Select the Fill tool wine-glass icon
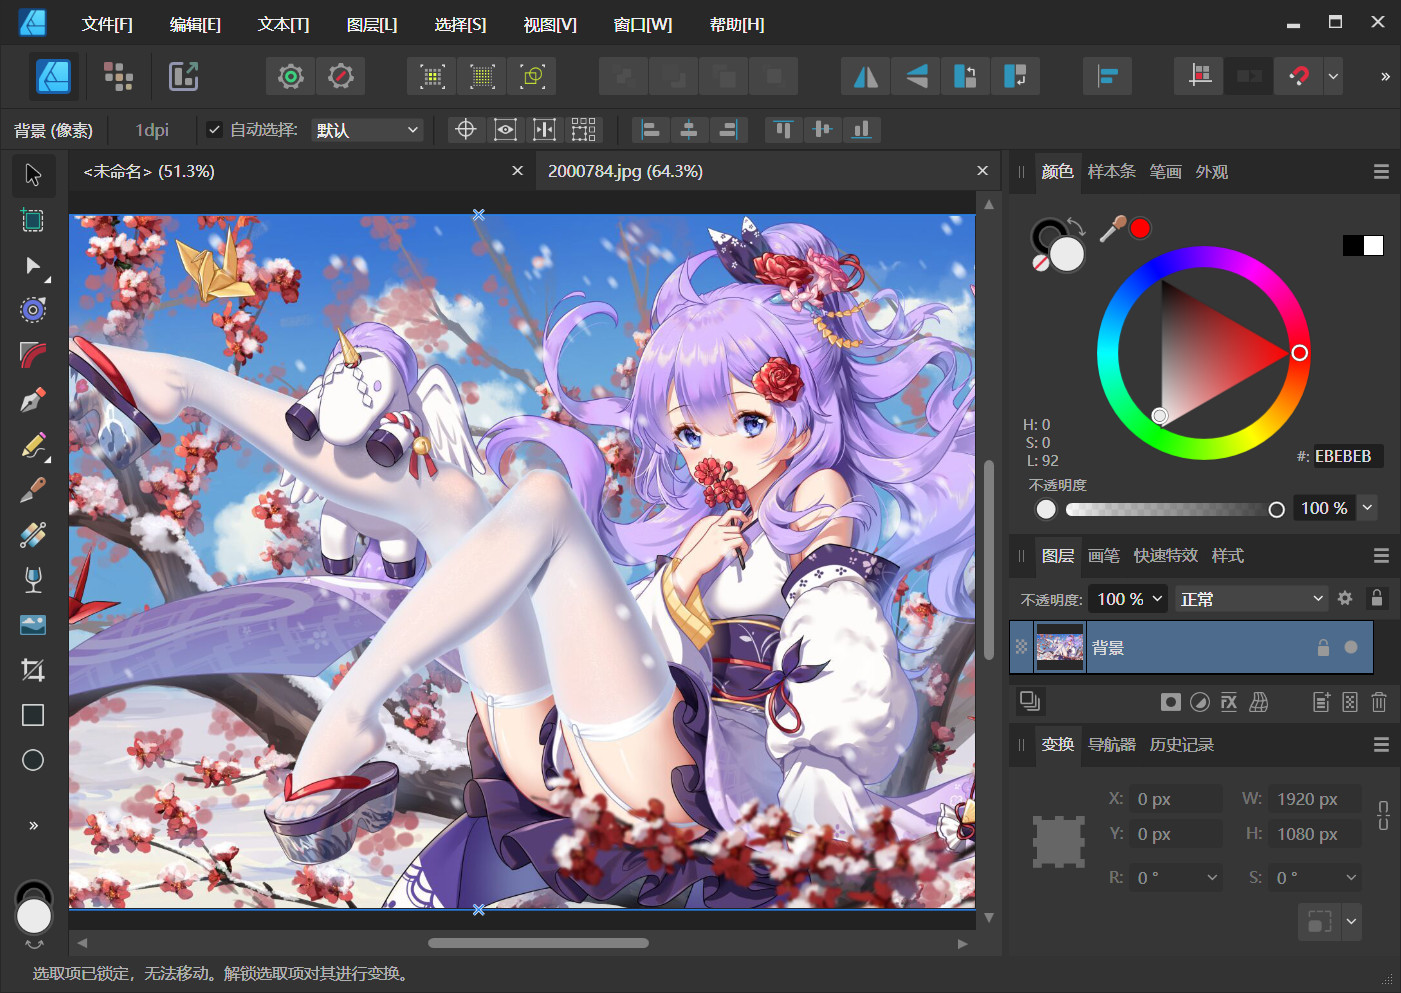The width and height of the screenshot is (1401, 993). [33, 580]
